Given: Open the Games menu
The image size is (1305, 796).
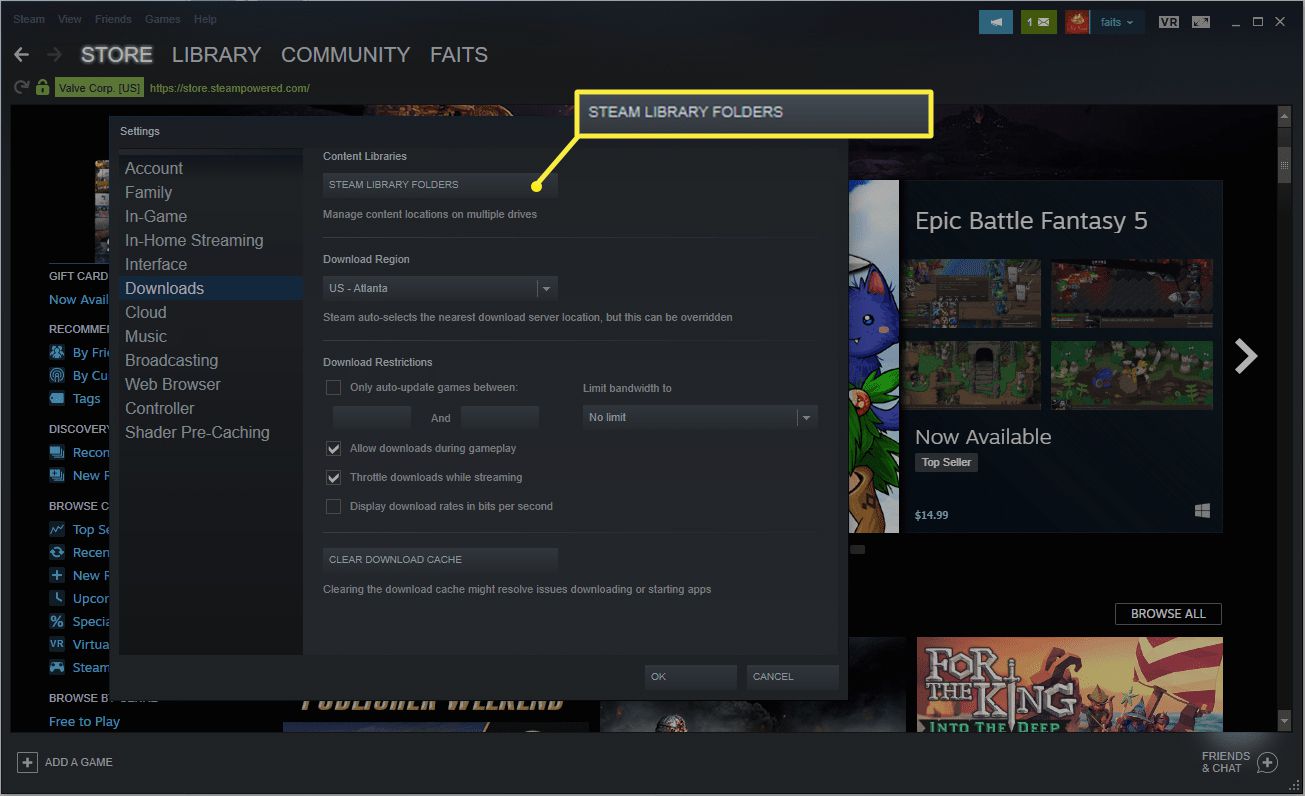Looking at the screenshot, I should tap(163, 19).
